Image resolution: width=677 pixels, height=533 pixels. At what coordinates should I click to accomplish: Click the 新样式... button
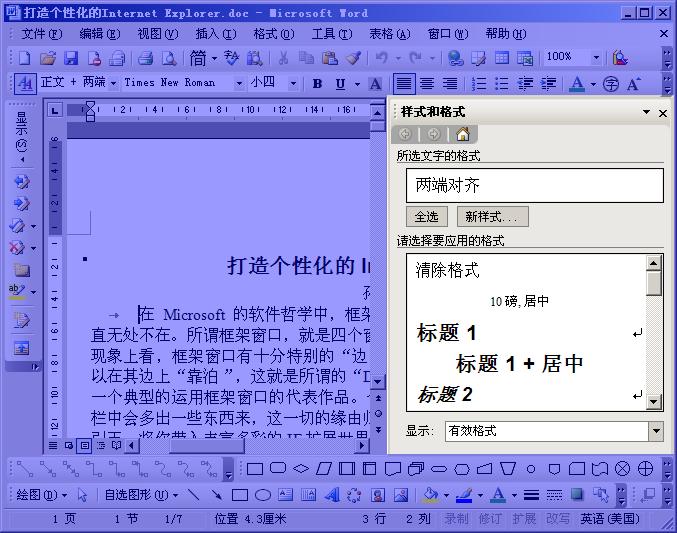492,217
